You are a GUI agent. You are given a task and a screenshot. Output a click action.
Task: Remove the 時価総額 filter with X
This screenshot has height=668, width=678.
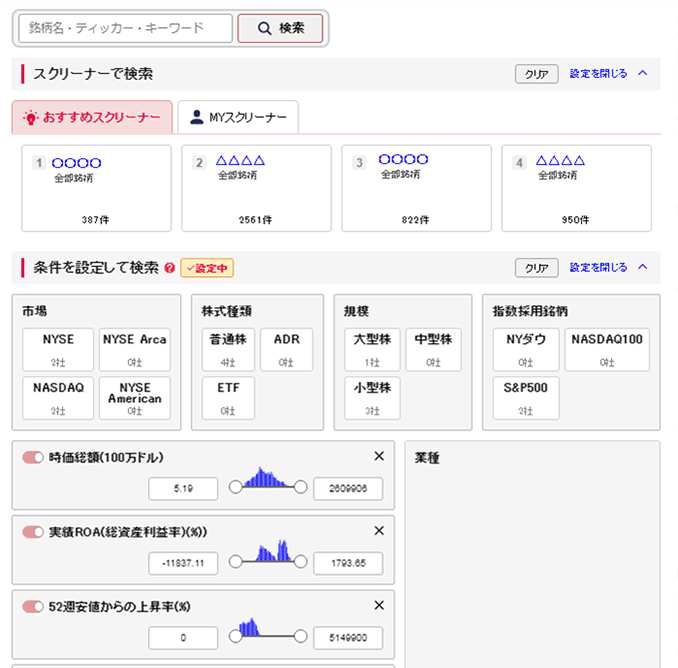click(x=379, y=457)
